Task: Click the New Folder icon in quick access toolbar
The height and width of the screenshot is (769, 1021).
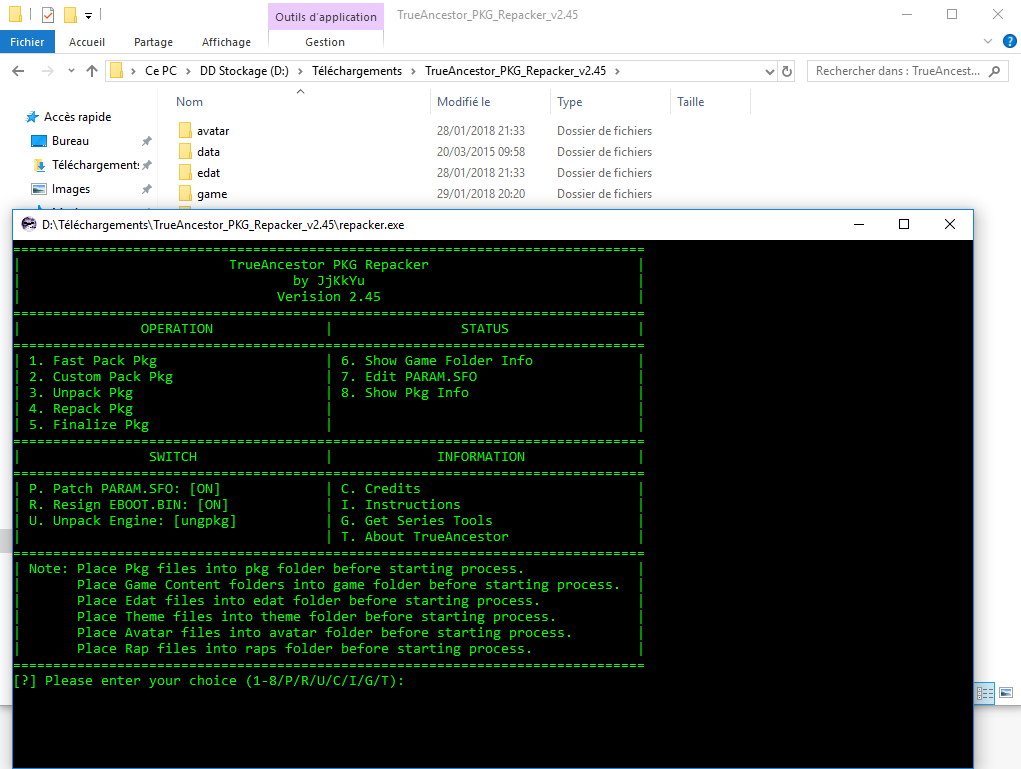Action: [x=70, y=14]
